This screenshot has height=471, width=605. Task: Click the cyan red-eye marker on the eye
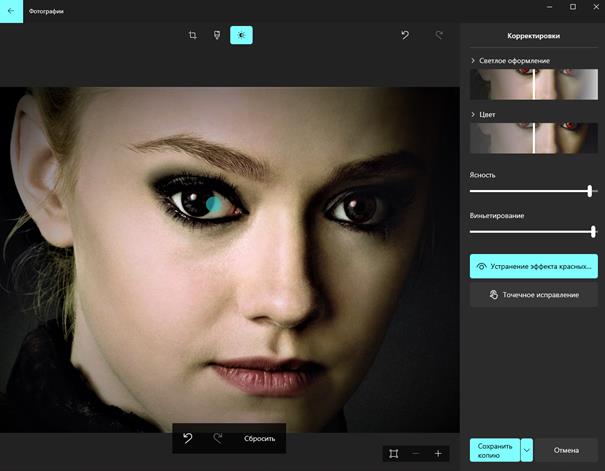pos(213,204)
